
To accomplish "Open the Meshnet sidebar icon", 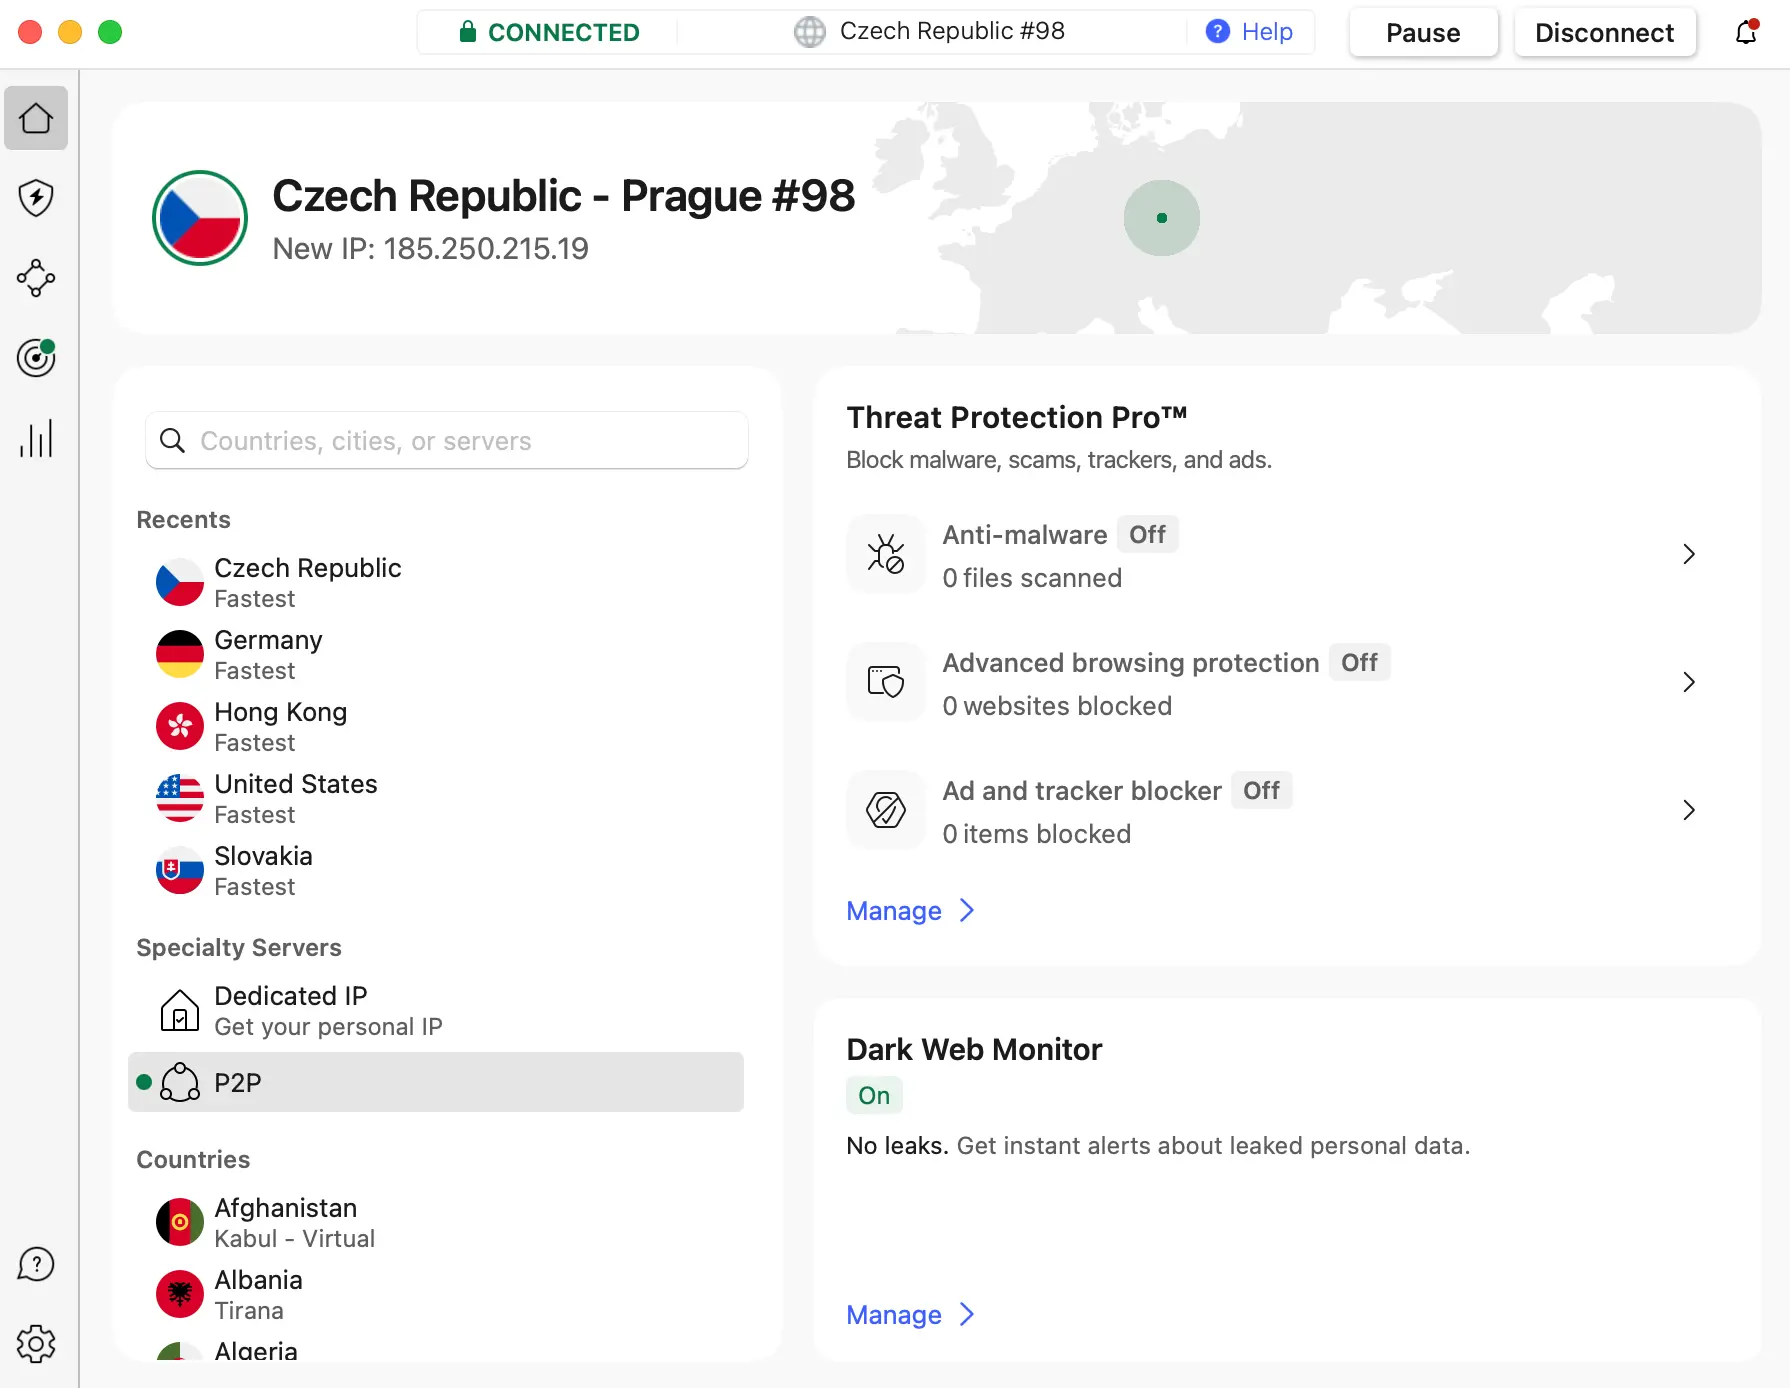I will pos(36,278).
